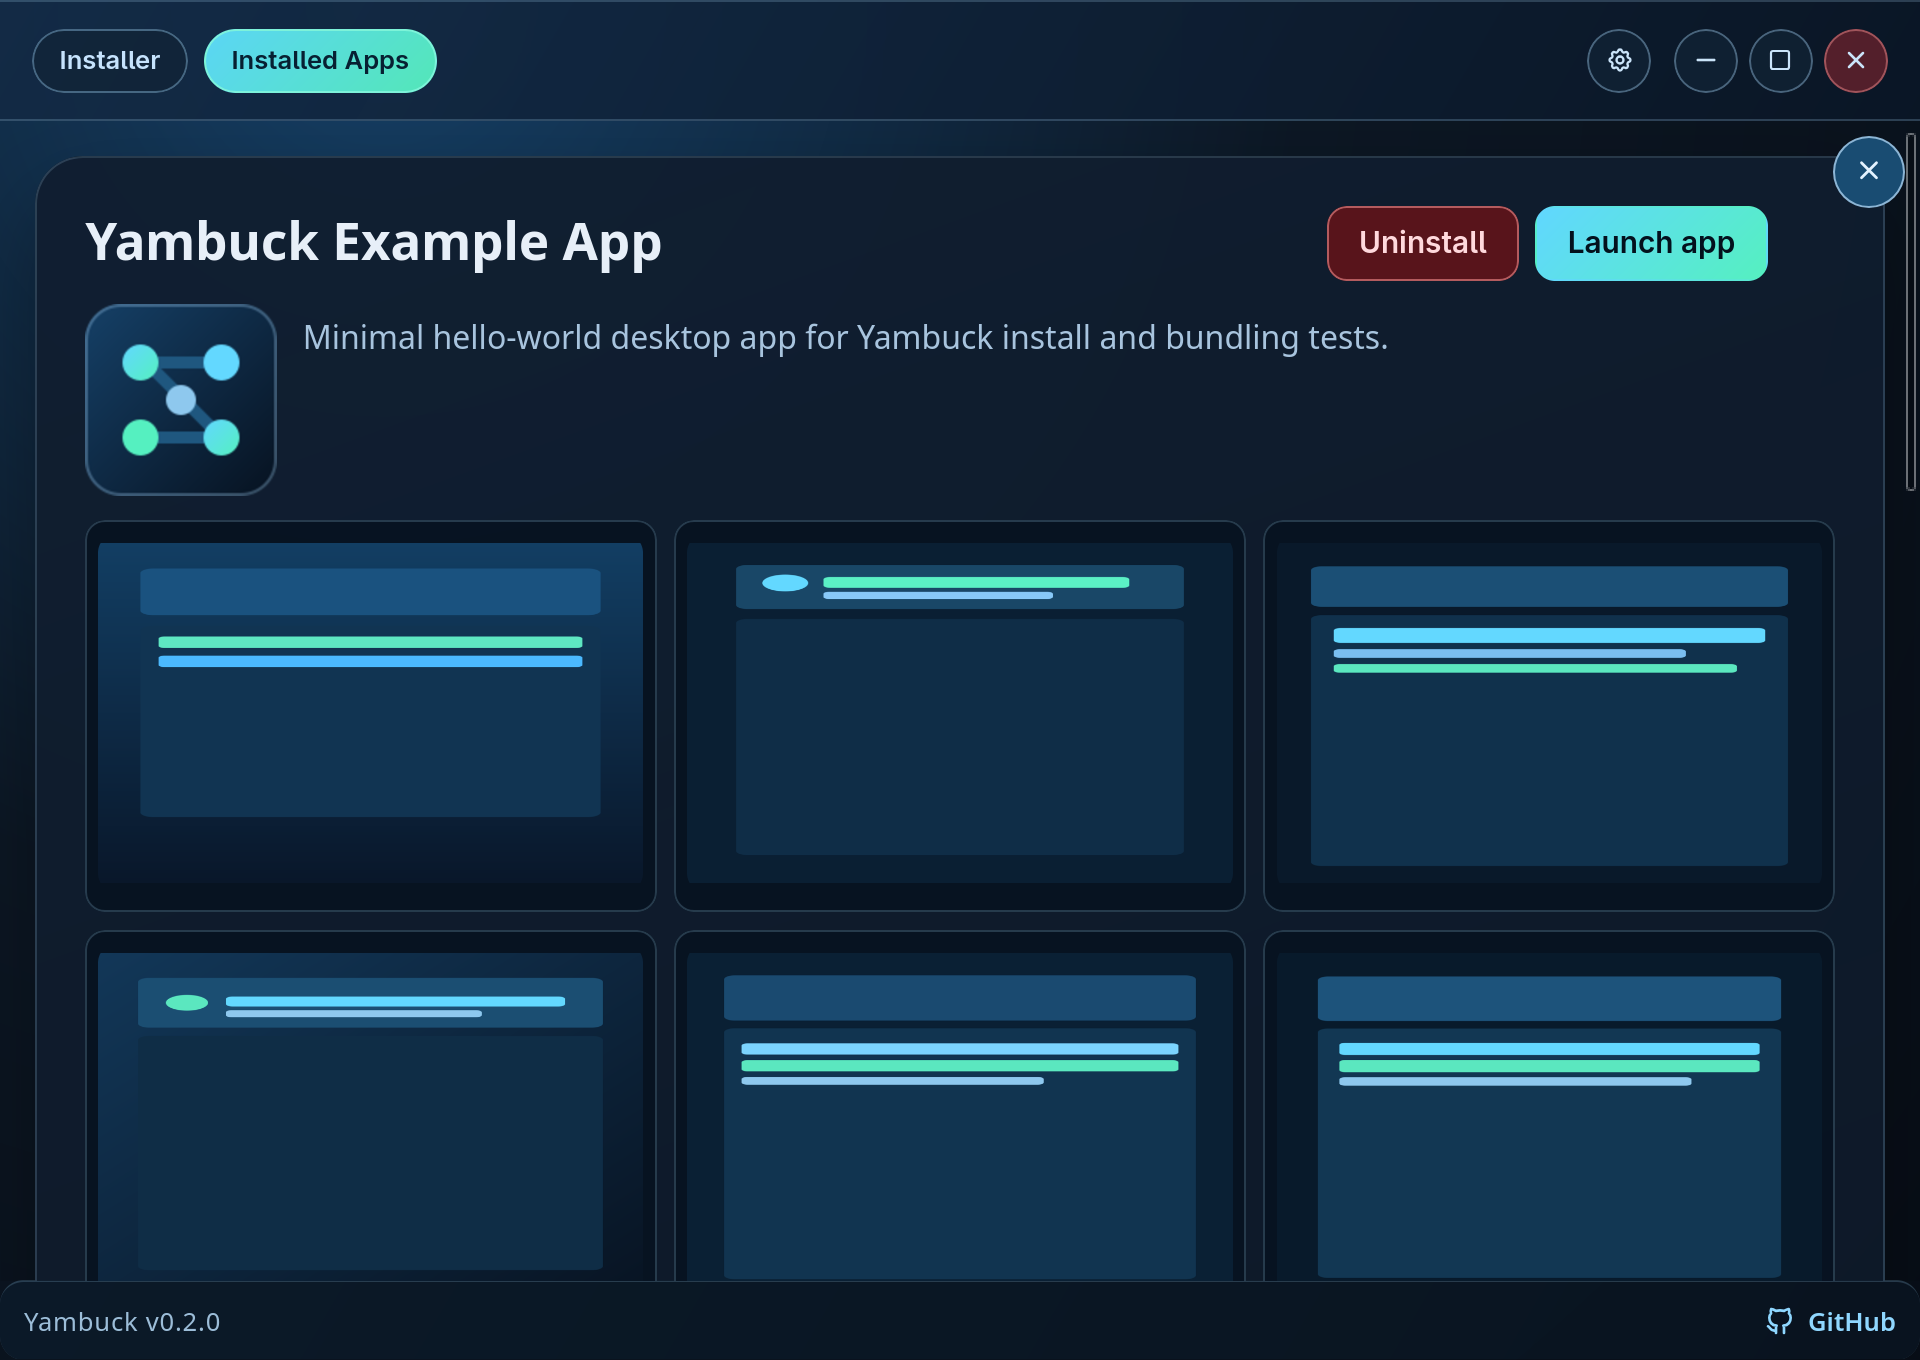Screen dimensions: 1920x1360
Task: Switch to the Installer tab
Action: click(110, 61)
